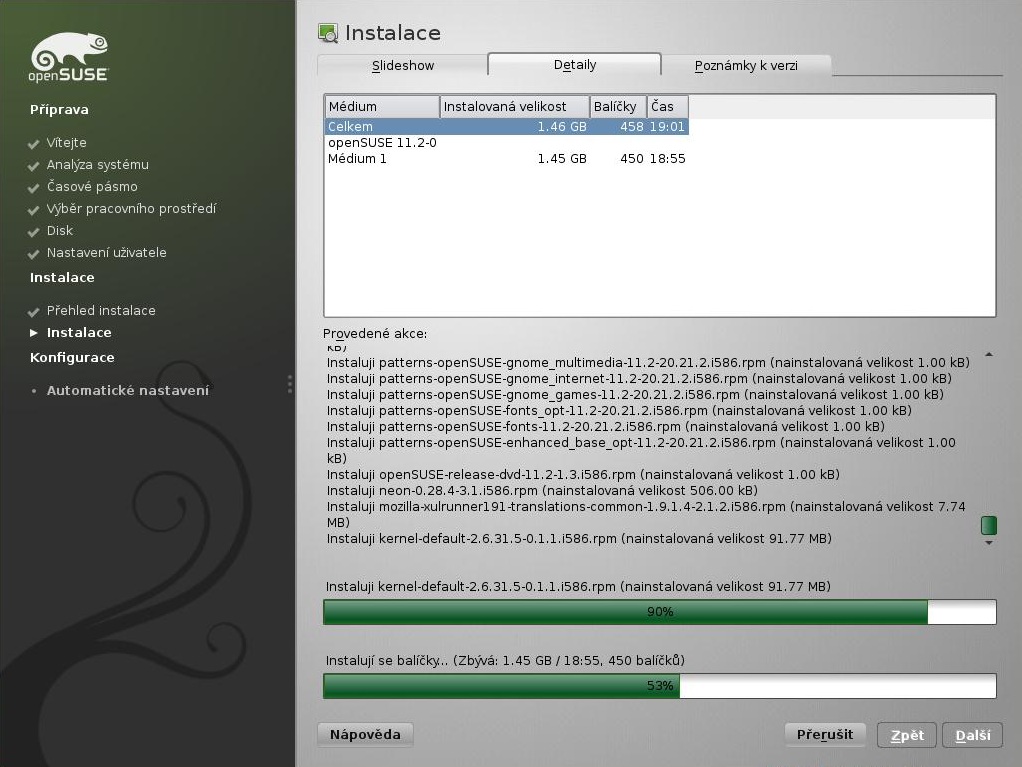Click the Přehled instalace step

click(x=101, y=311)
